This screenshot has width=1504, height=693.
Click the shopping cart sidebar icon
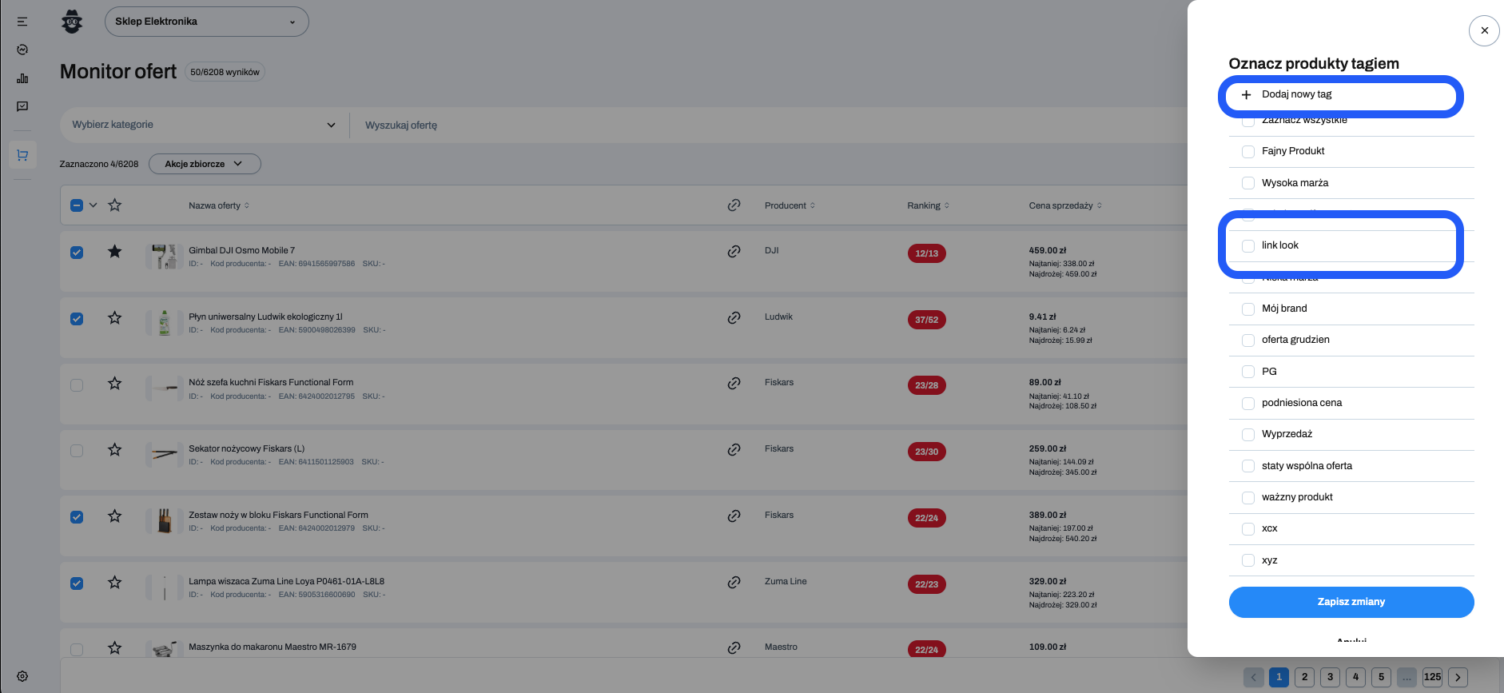[x=22, y=155]
